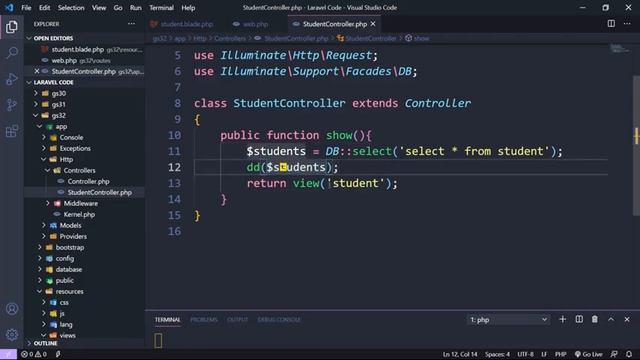Open the Extensions view

point(12,131)
